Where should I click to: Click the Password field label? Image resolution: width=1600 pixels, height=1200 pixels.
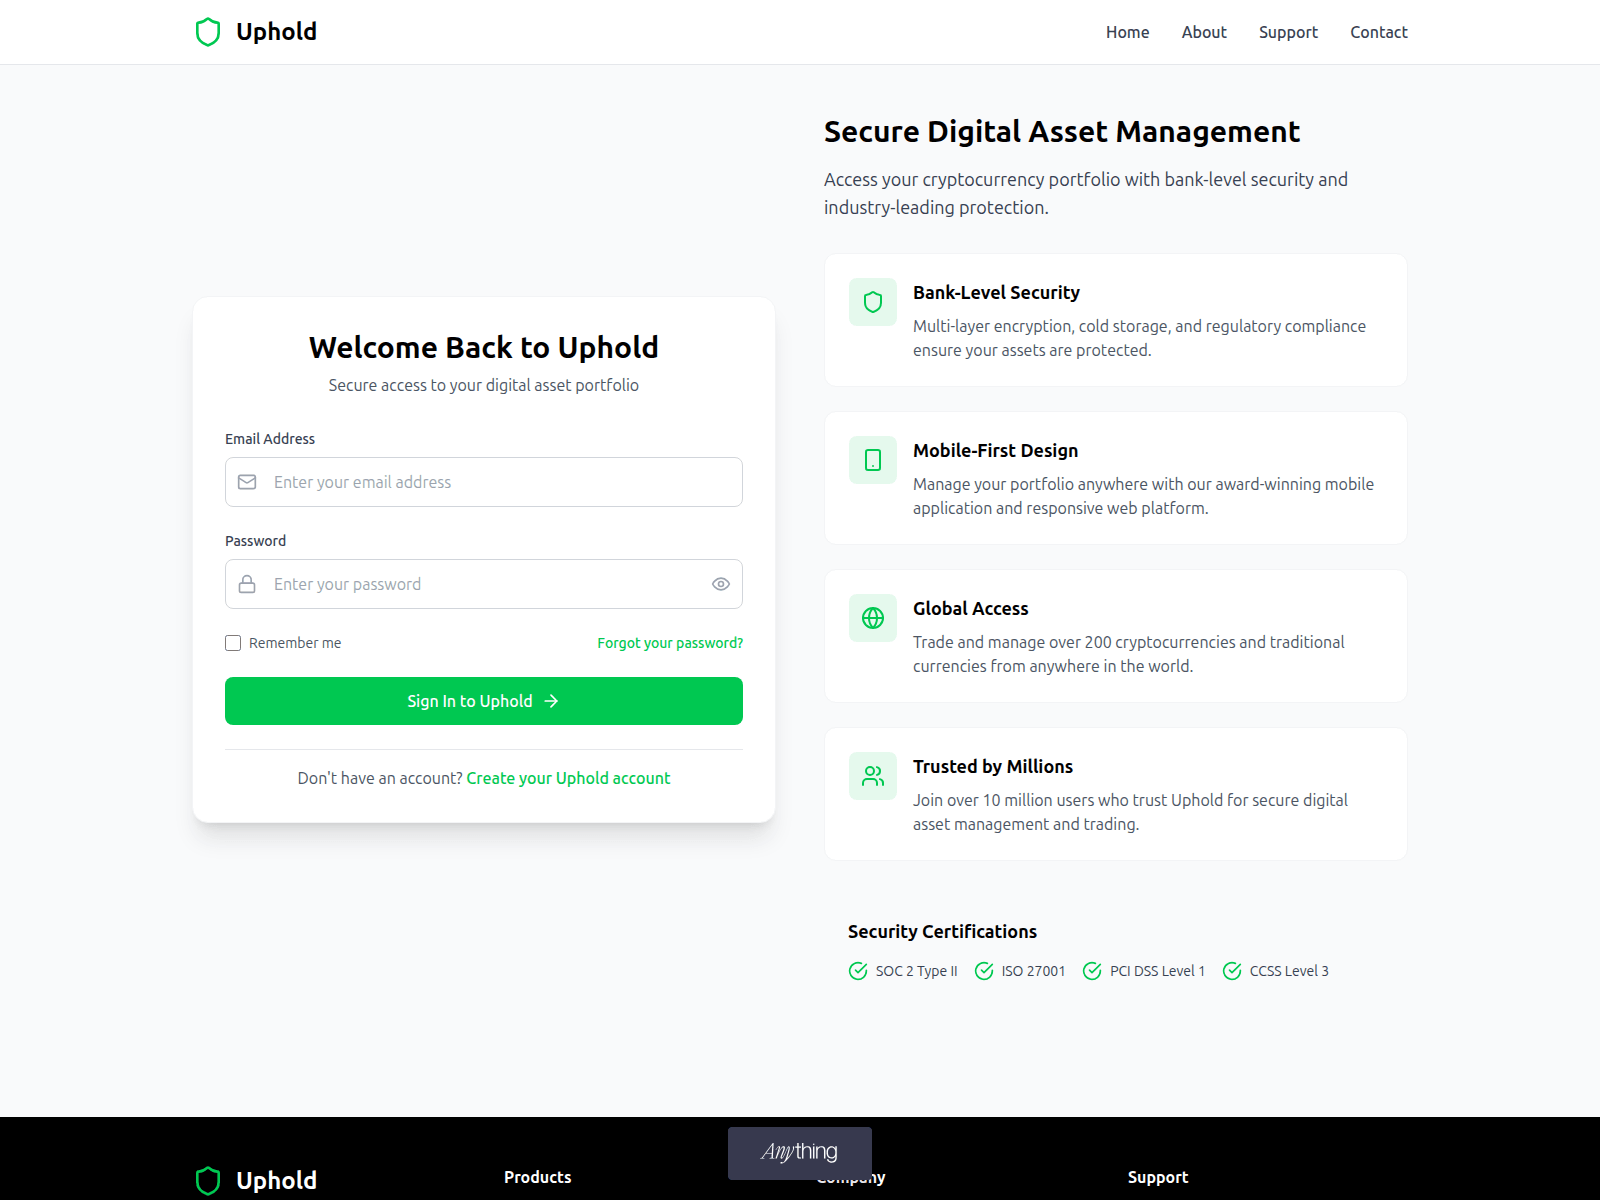(255, 541)
